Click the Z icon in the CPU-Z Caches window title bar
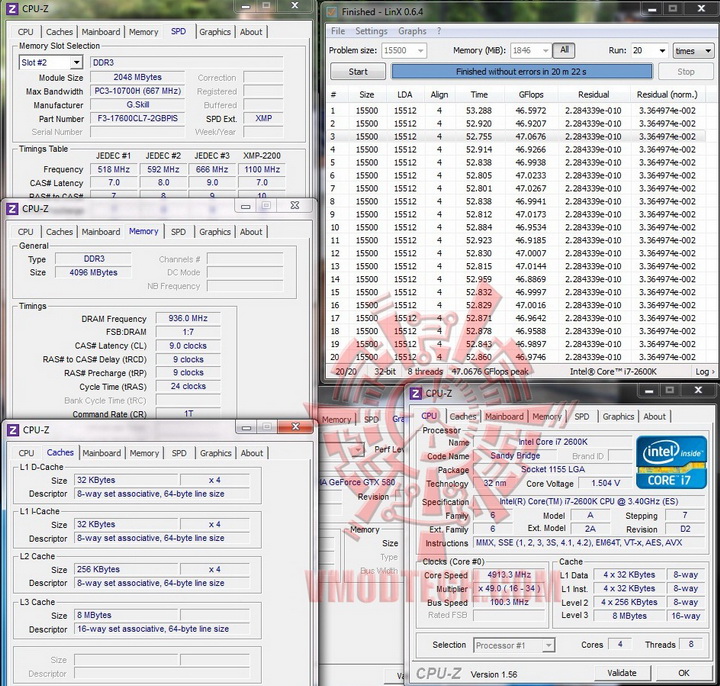This screenshot has width=720, height=686. coord(13,430)
